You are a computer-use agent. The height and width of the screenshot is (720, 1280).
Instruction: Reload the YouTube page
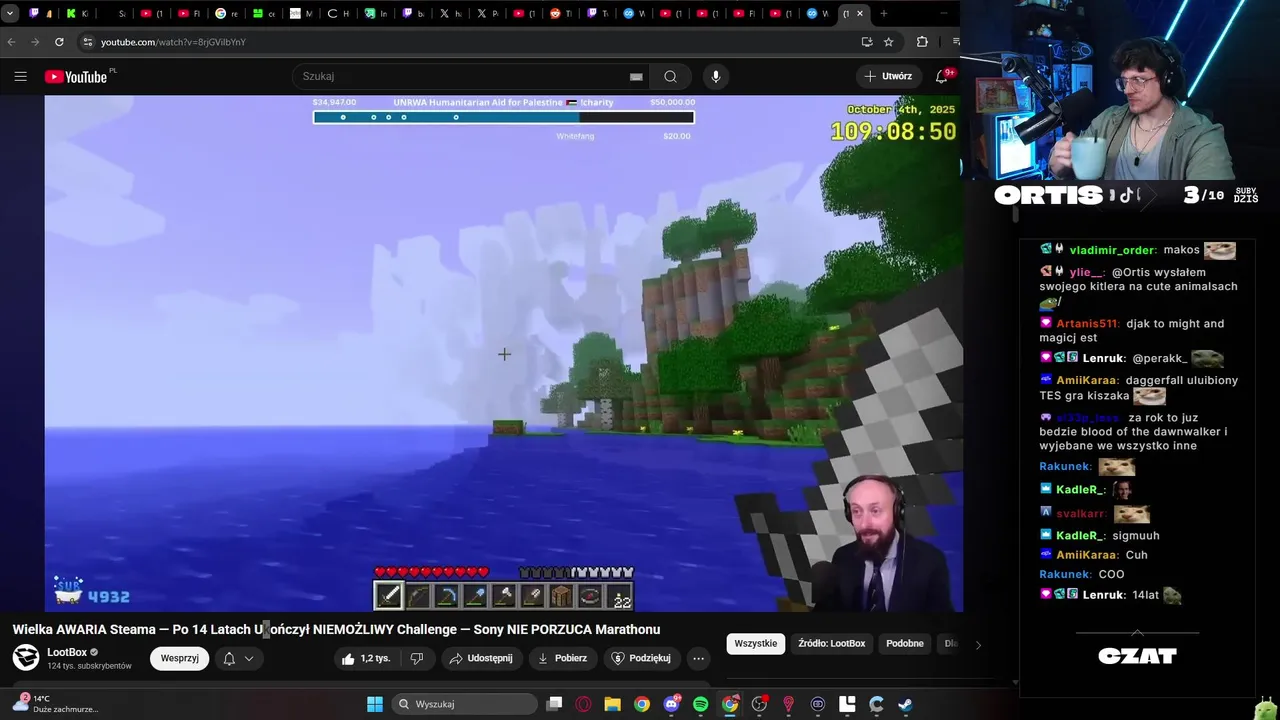tap(59, 42)
